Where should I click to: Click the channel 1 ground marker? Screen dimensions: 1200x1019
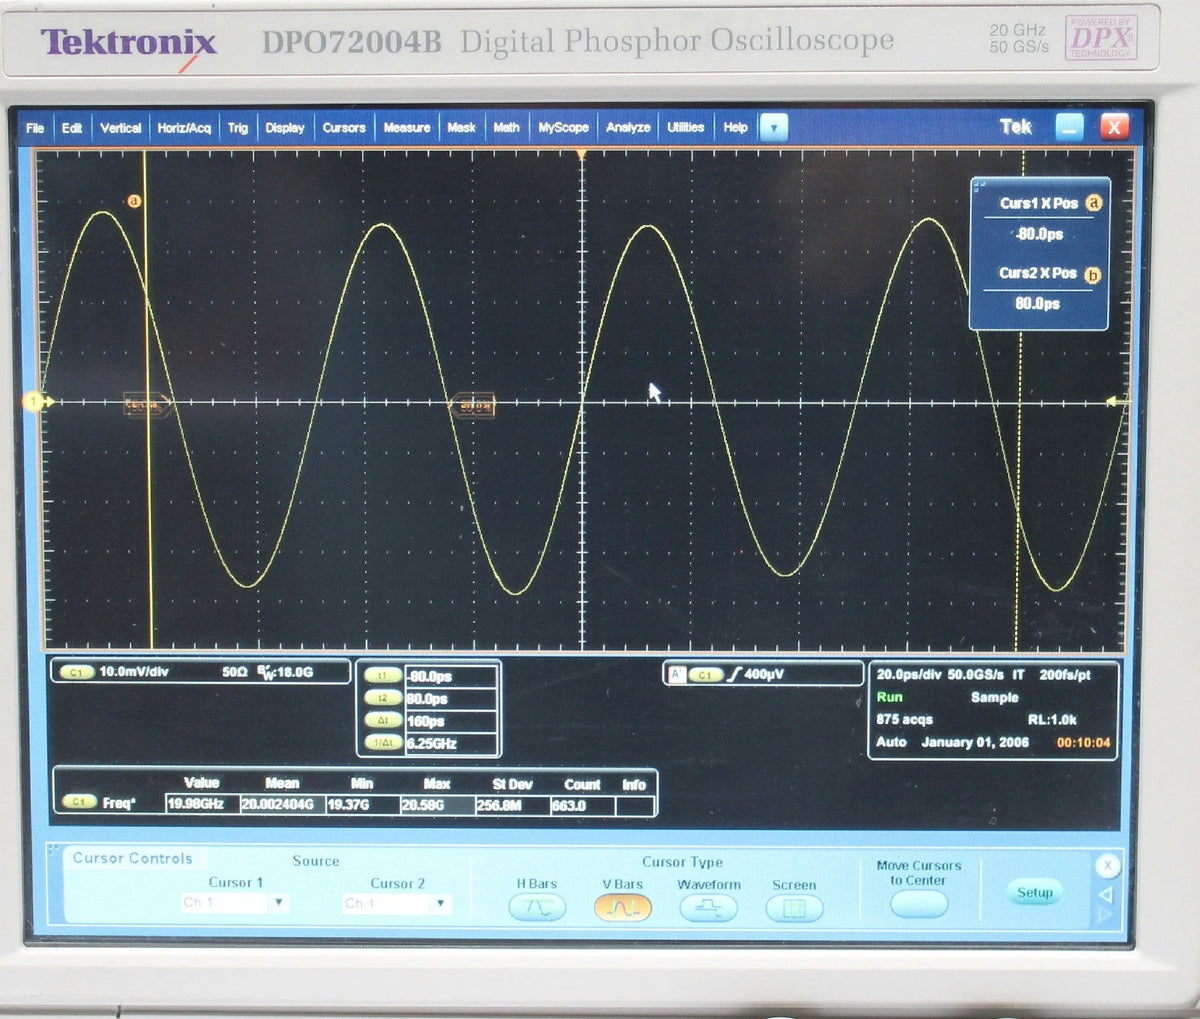[x=34, y=402]
